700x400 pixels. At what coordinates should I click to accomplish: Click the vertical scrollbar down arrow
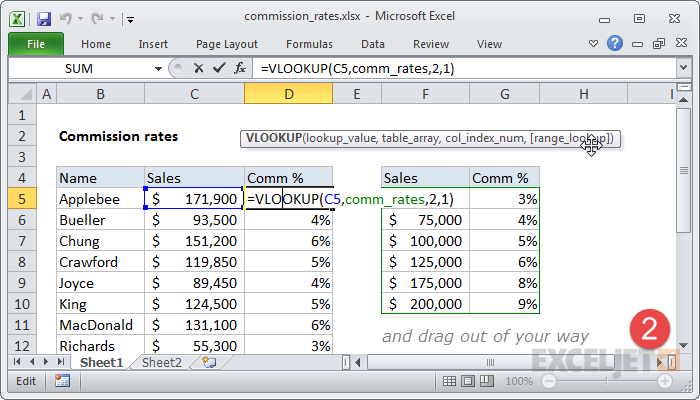click(683, 345)
